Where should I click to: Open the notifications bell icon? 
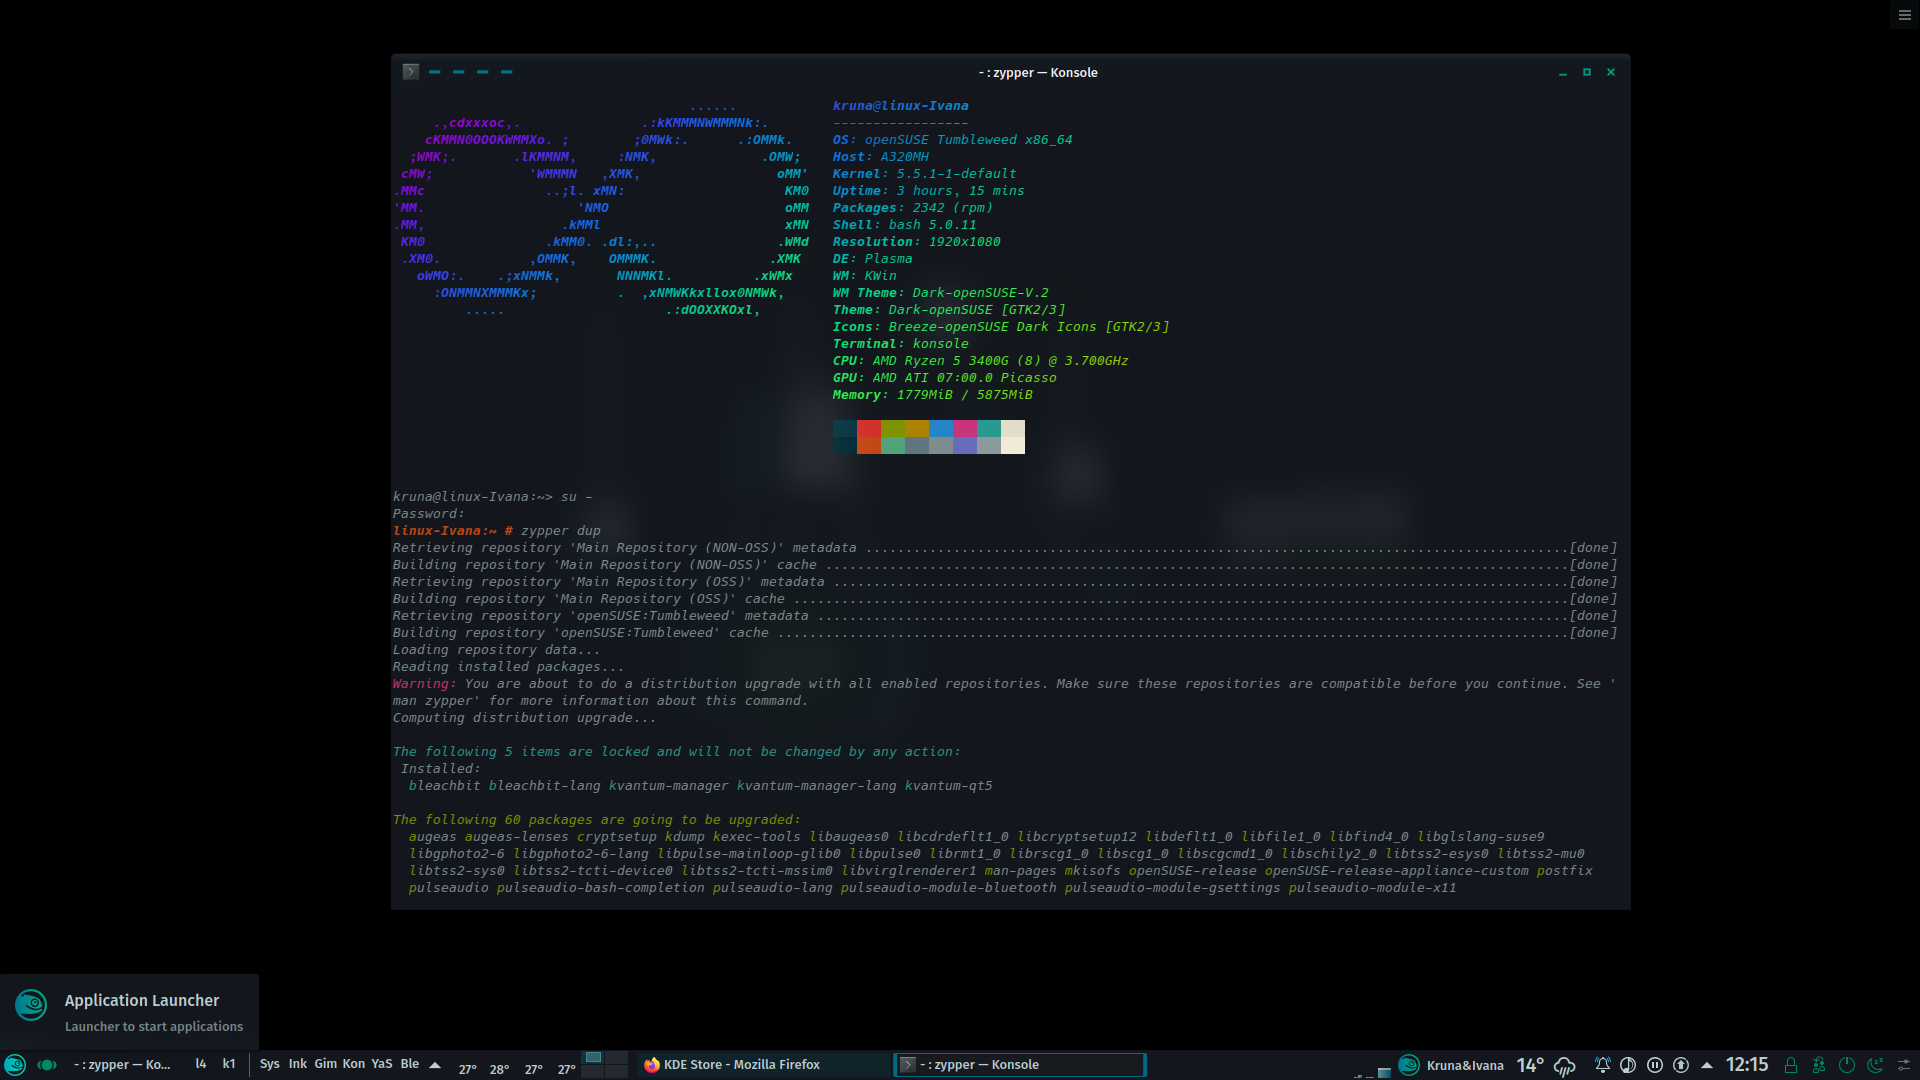click(x=1602, y=1065)
